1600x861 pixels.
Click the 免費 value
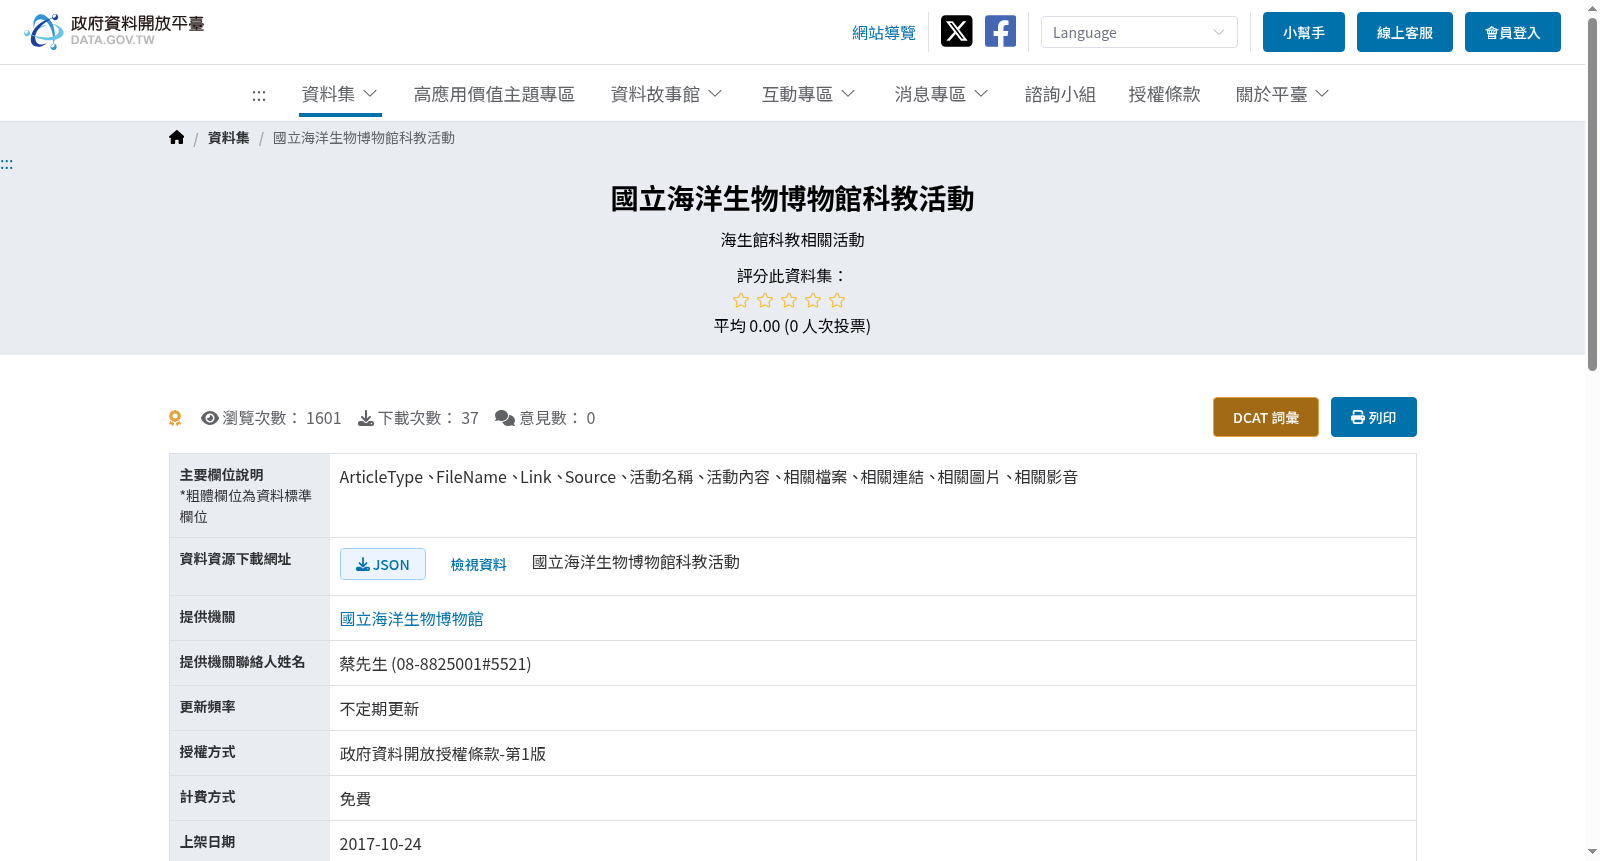click(355, 799)
